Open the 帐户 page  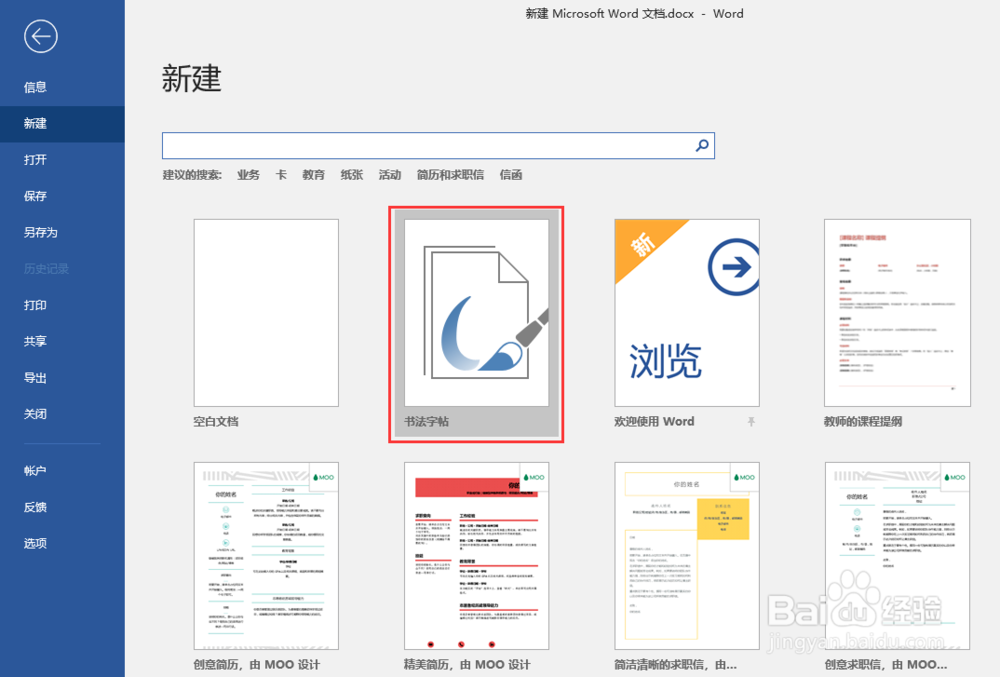[35, 471]
